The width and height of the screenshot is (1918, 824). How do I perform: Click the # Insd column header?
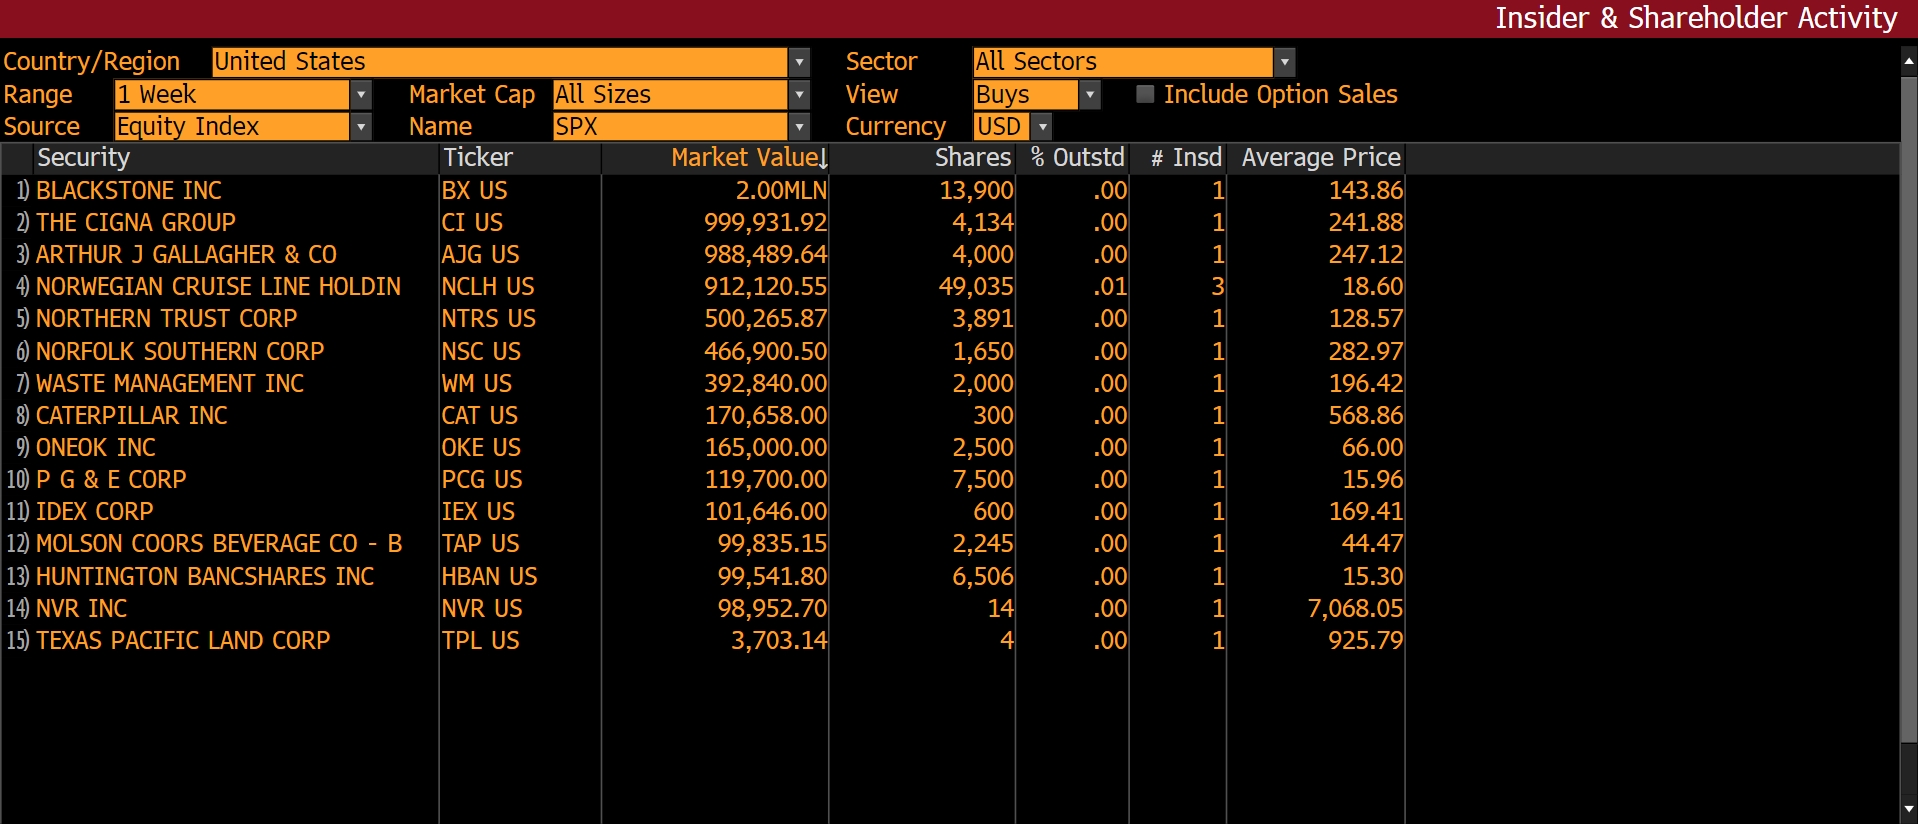coord(1186,158)
